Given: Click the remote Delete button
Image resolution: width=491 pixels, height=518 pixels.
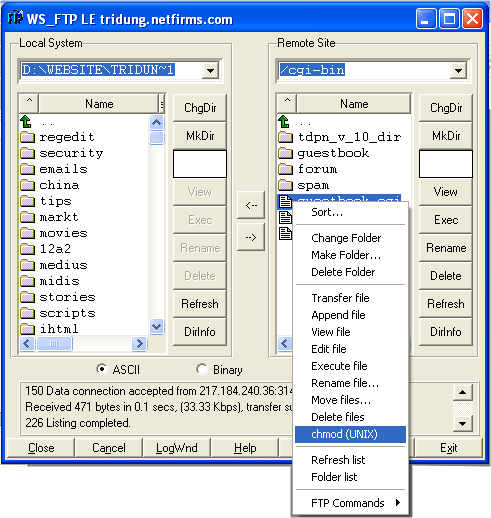Looking at the screenshot, I should 446,276.
